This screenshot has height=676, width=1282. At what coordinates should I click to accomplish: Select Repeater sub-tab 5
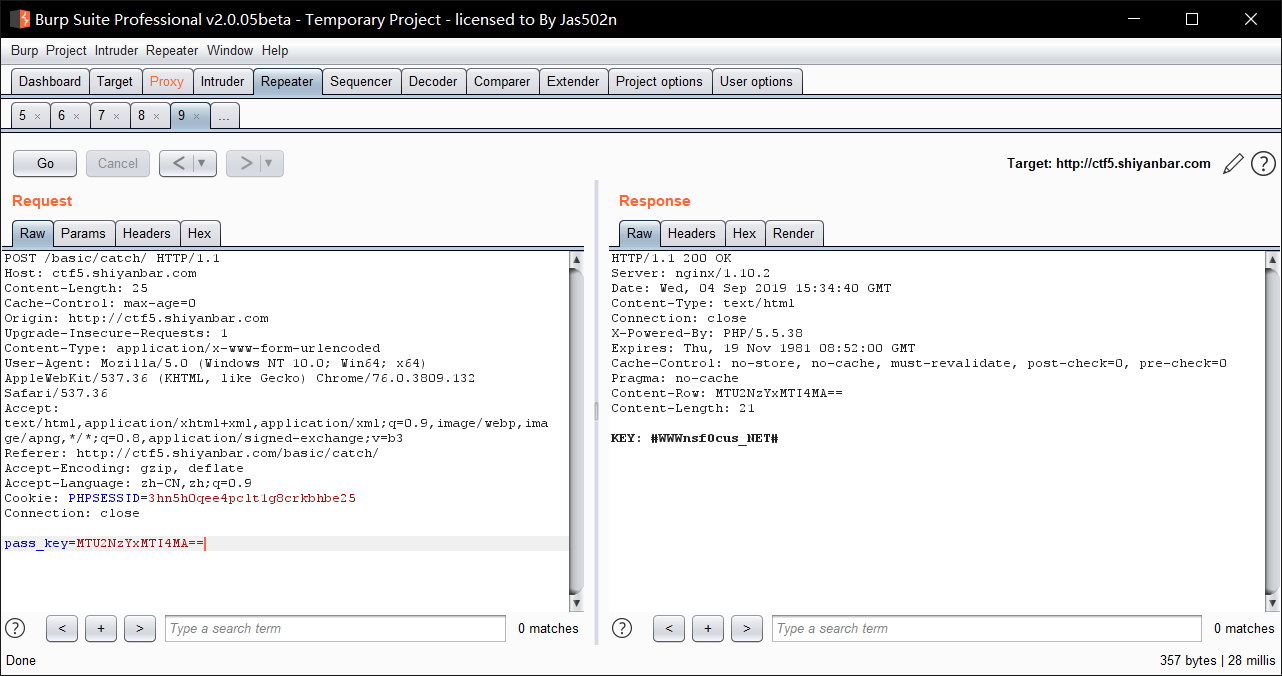[23, 116]
